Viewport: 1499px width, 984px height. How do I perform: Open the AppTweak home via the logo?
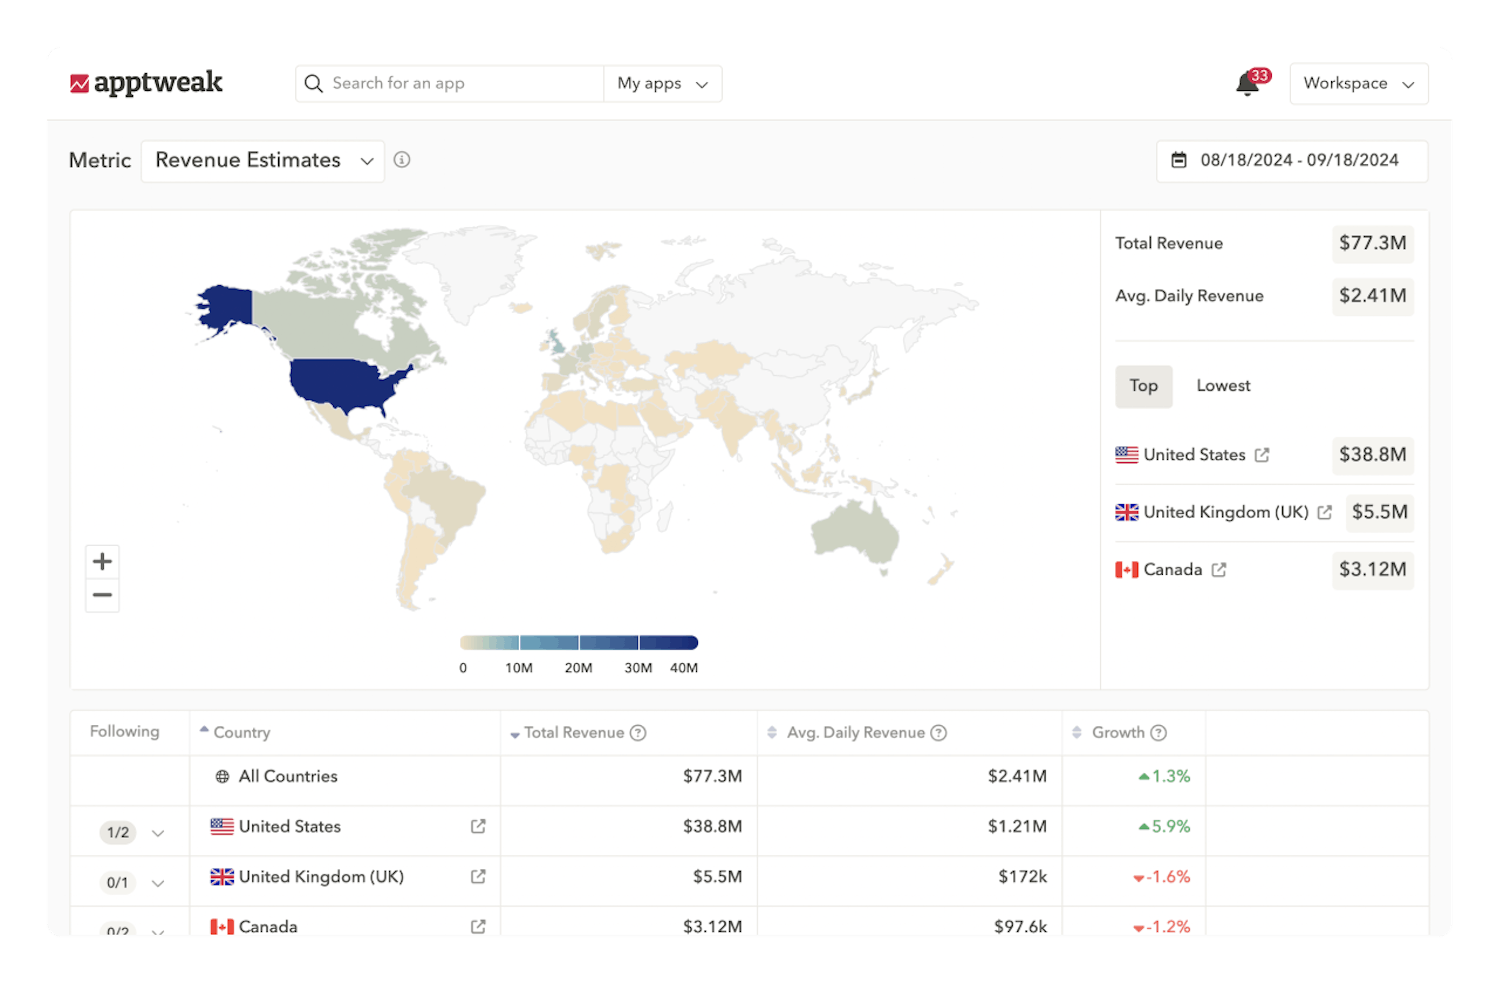pyautogui.click(x=146, y=83)
